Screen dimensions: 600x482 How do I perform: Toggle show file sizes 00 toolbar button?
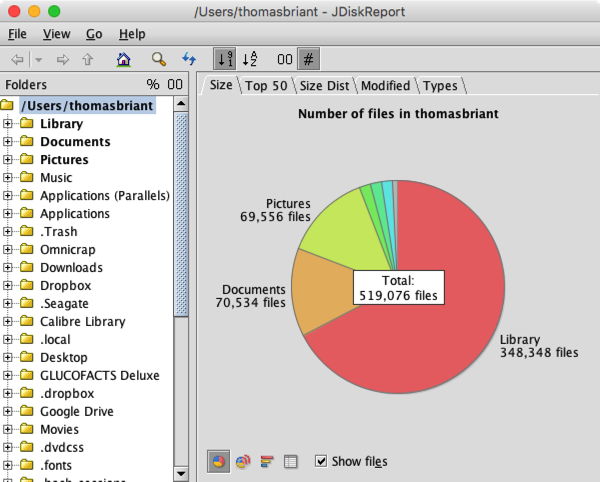pyautogui.click(x=285, y=59)
